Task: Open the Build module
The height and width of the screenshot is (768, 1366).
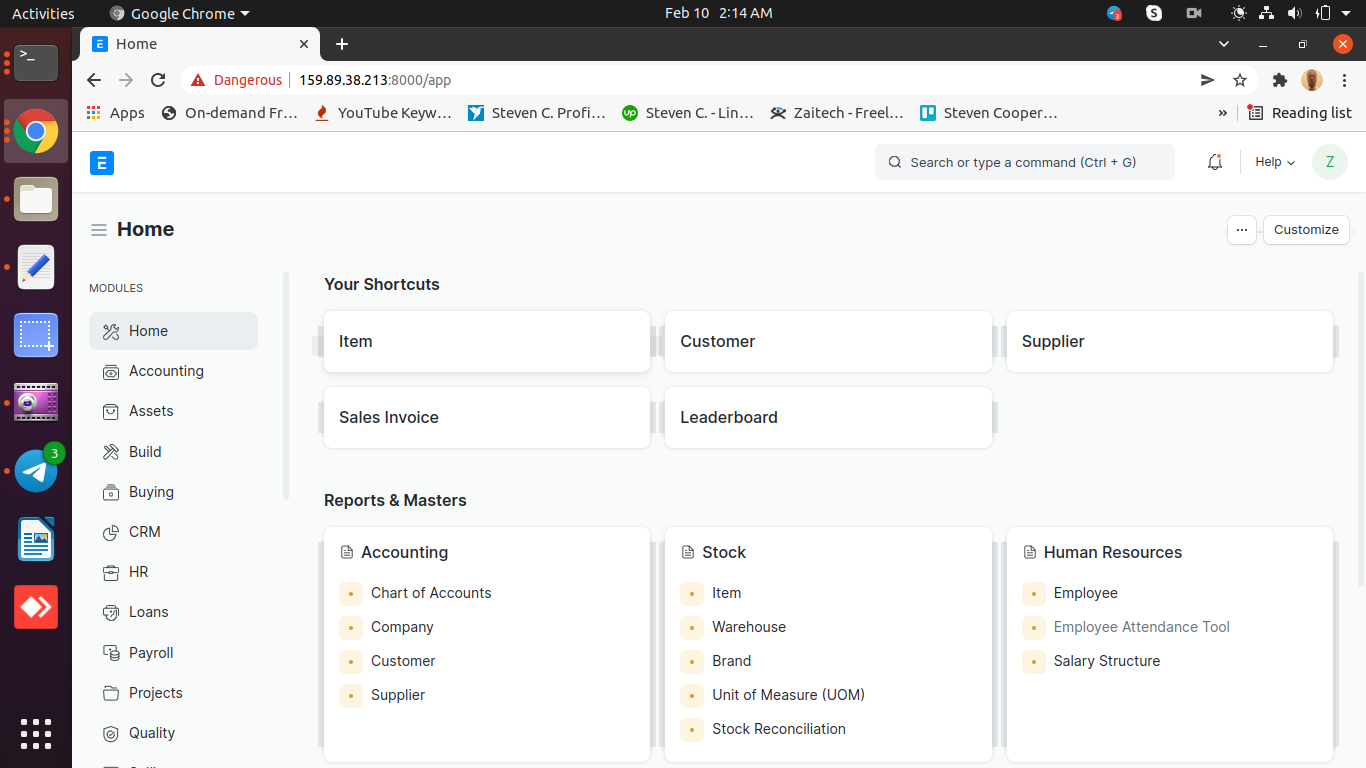Action: click(146, 451)
